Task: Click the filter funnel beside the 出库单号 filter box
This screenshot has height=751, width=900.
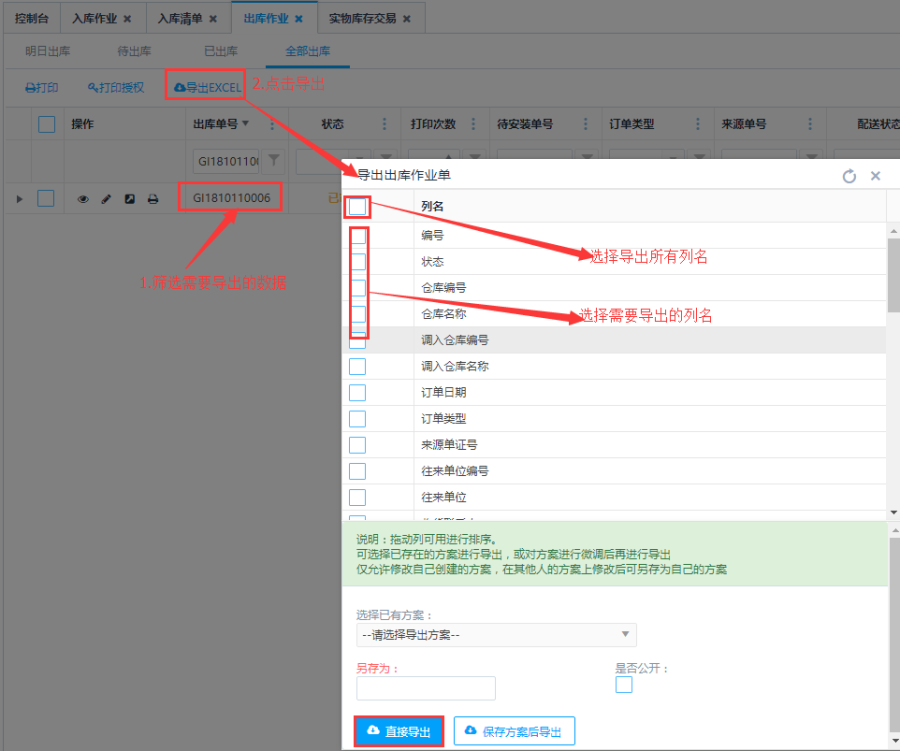Action: tap(273, 160)
